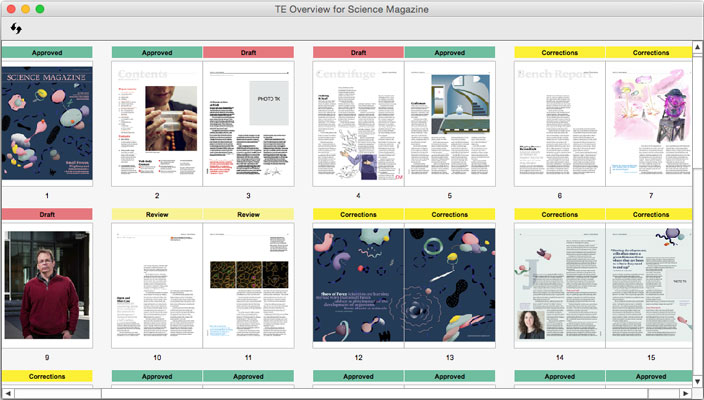Open page 2 Contents thumbnail
The height and width of the screenshot is (400, 704).
coord(157,123)
